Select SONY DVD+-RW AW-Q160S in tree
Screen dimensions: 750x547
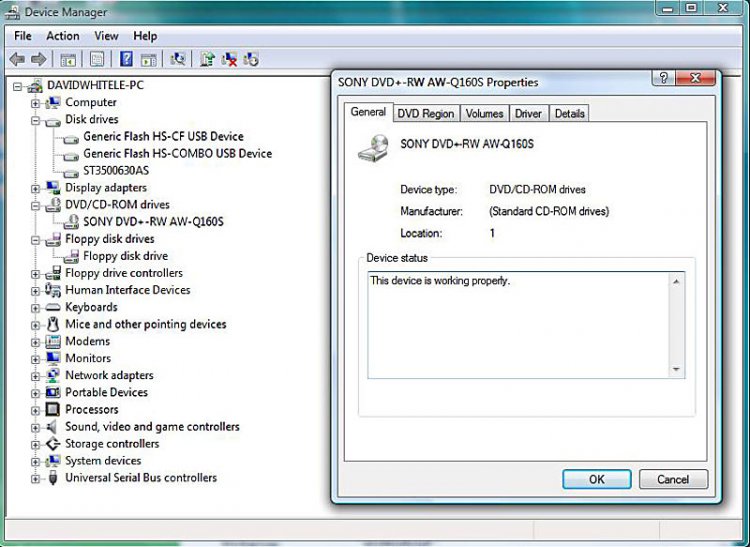154,222
